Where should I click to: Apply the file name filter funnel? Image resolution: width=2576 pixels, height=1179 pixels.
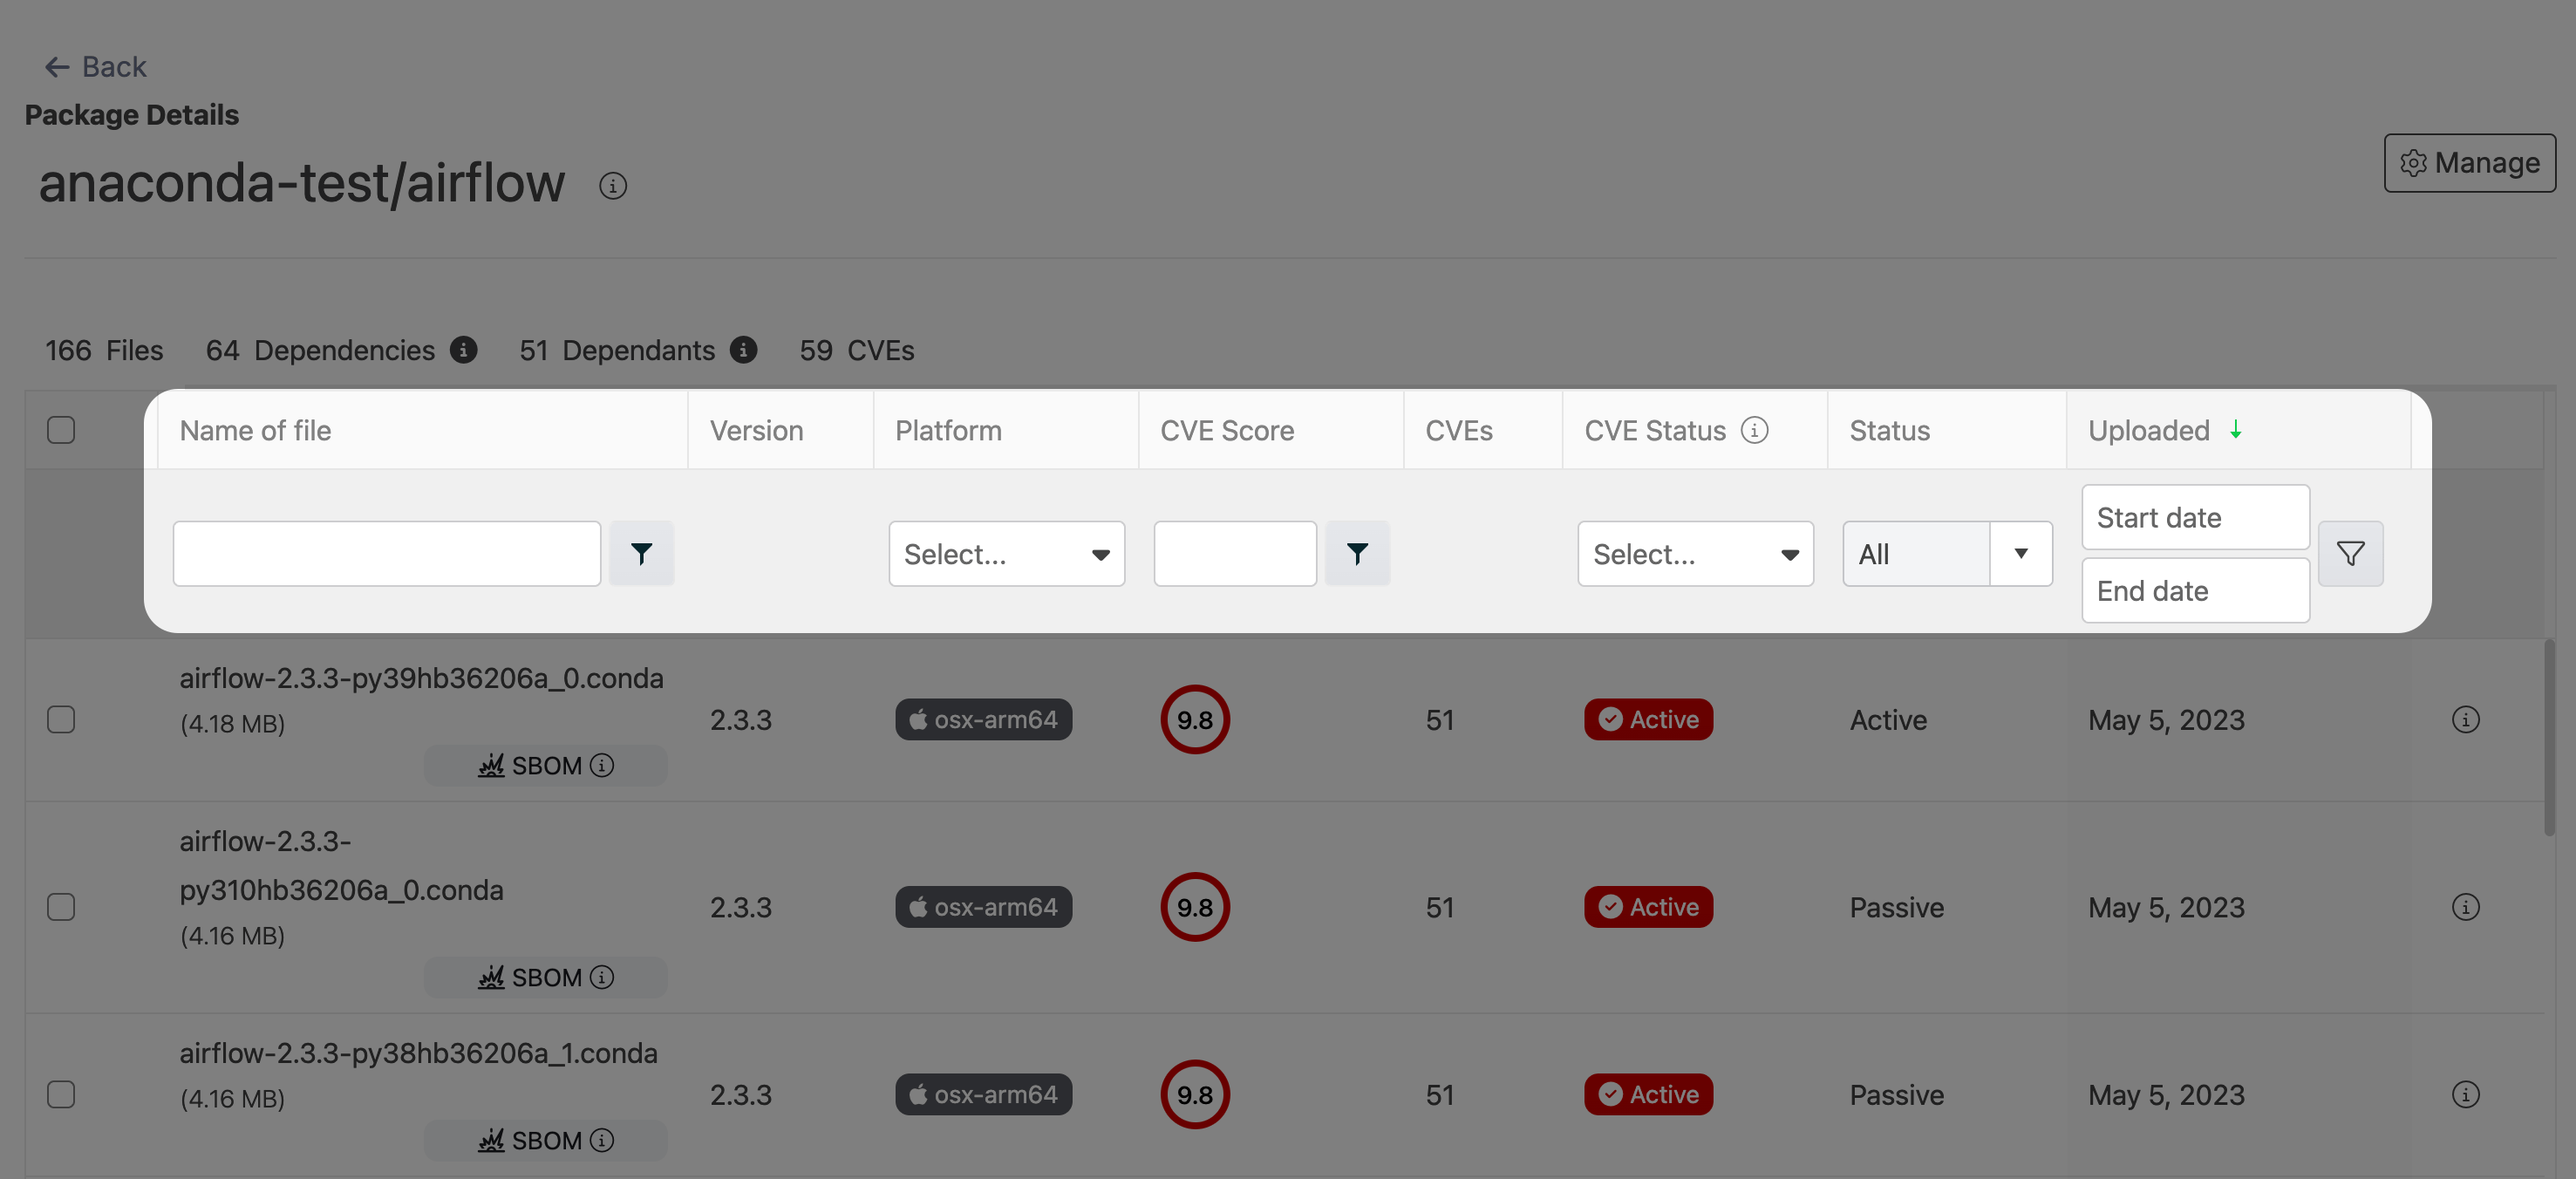pos(642,553)
